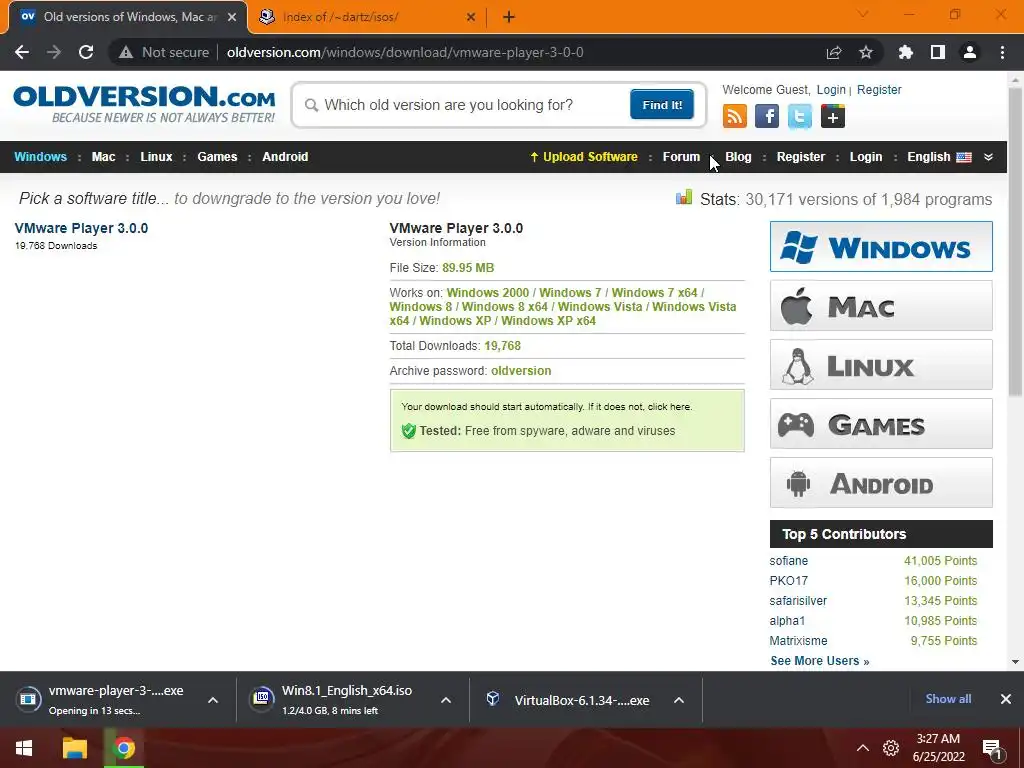1024x768 pixels.
Task: Show hidden system tray icons
Action: click(x=863, y=748)
